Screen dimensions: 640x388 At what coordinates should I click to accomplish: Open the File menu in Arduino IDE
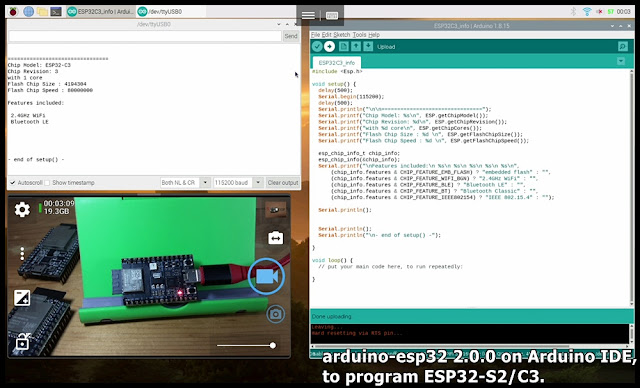(315, 35)
